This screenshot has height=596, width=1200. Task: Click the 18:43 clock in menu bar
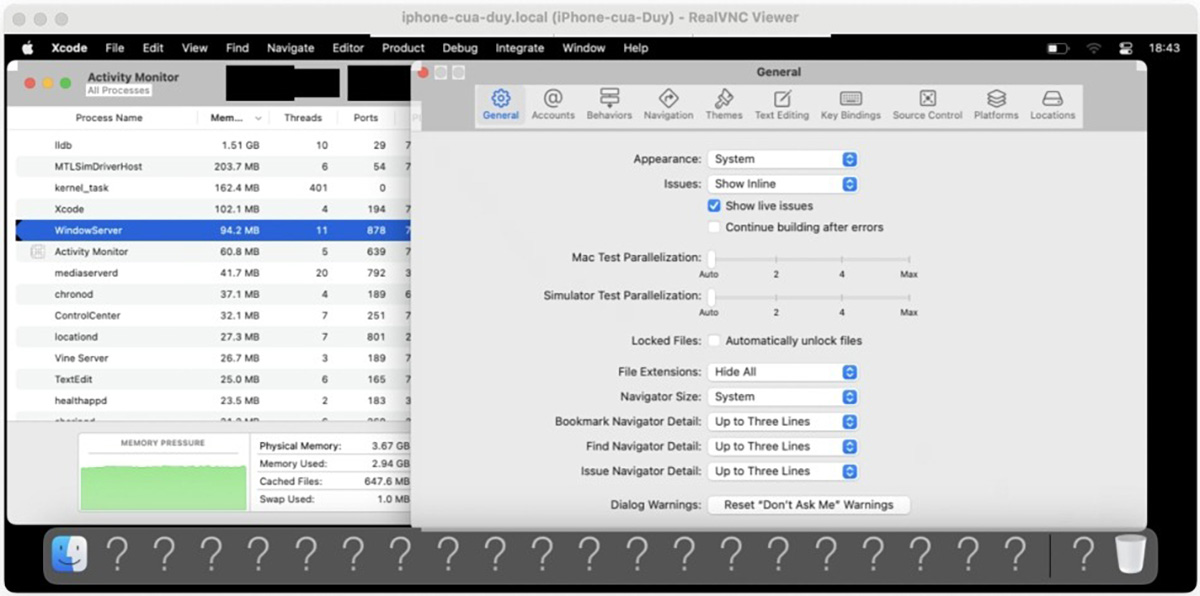point(1164,48)
